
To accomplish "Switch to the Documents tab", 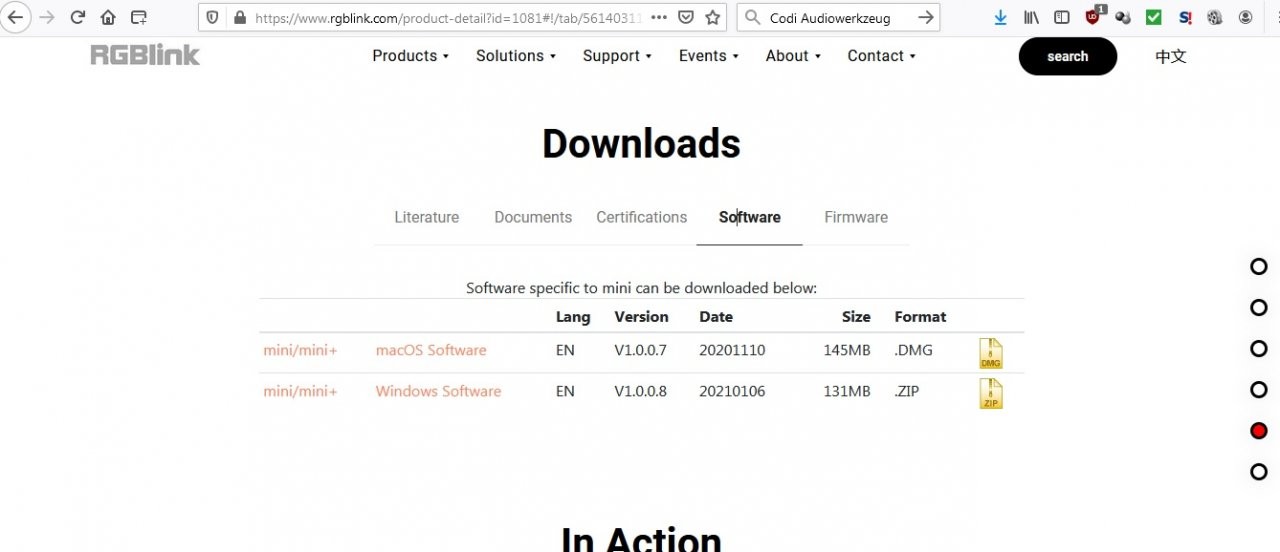I will click(x=533, y=217).
